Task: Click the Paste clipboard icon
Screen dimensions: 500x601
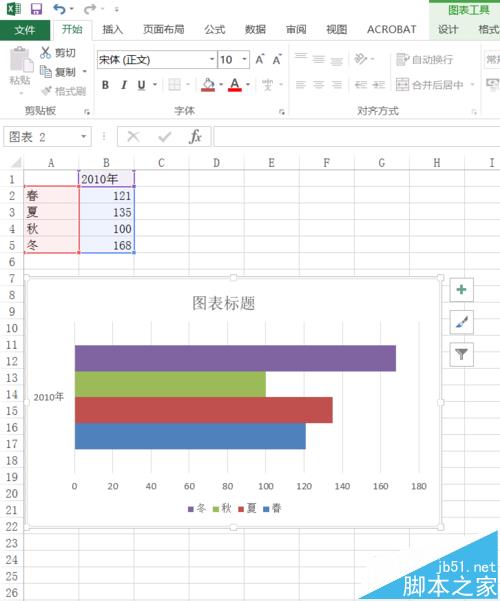Action: point(20,59)
